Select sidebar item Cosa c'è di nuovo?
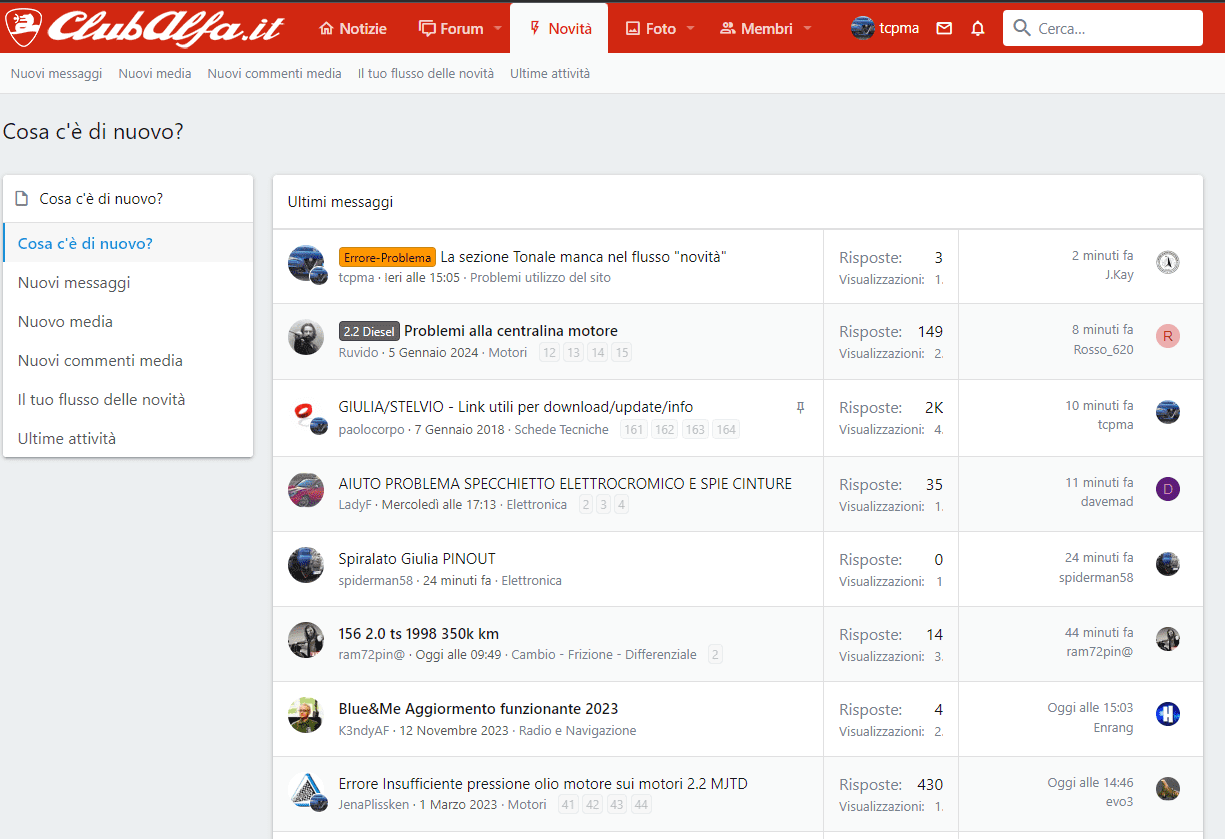The image size is (1225, 839). point(128,243)
